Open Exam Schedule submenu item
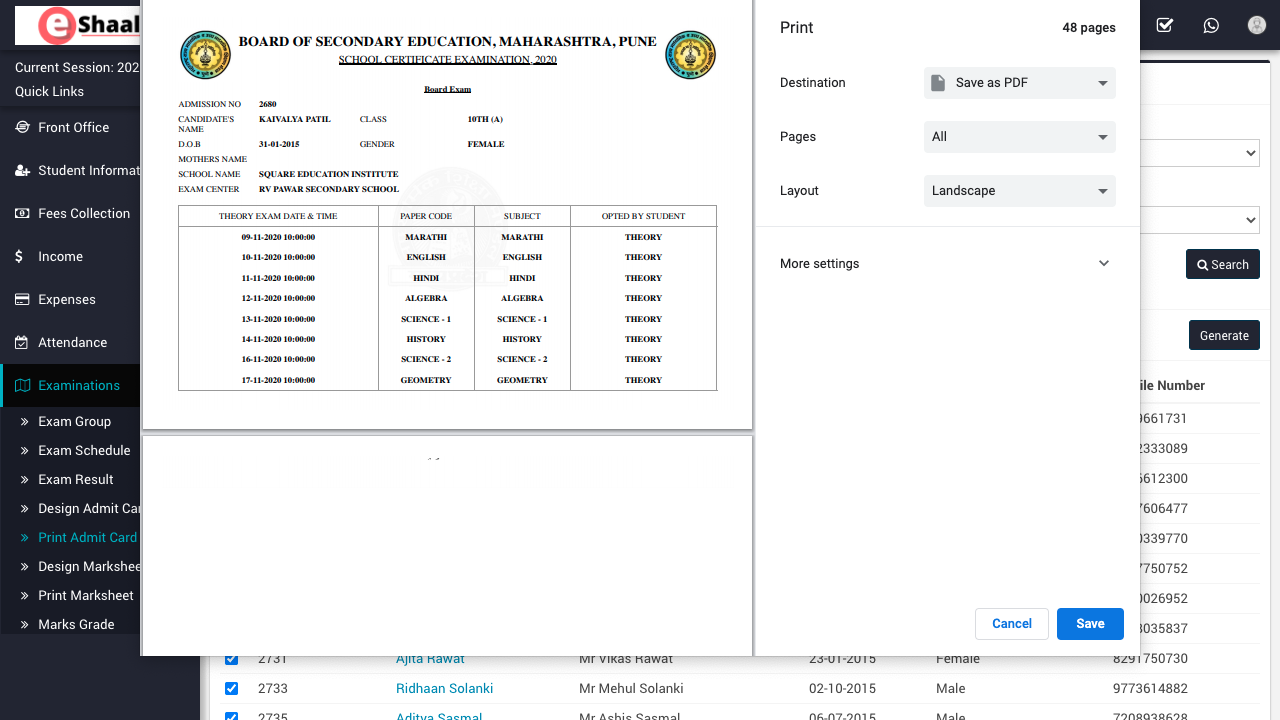 pos(84,451)
